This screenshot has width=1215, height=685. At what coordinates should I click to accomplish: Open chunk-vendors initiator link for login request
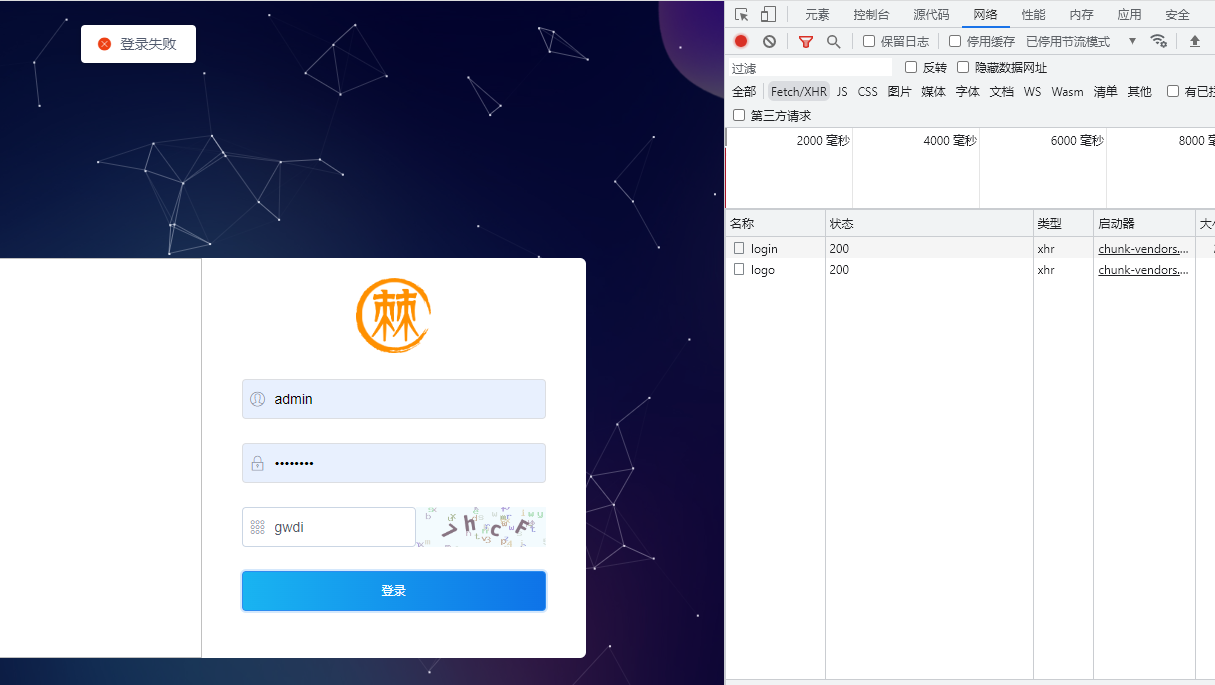click(1143, 249)
